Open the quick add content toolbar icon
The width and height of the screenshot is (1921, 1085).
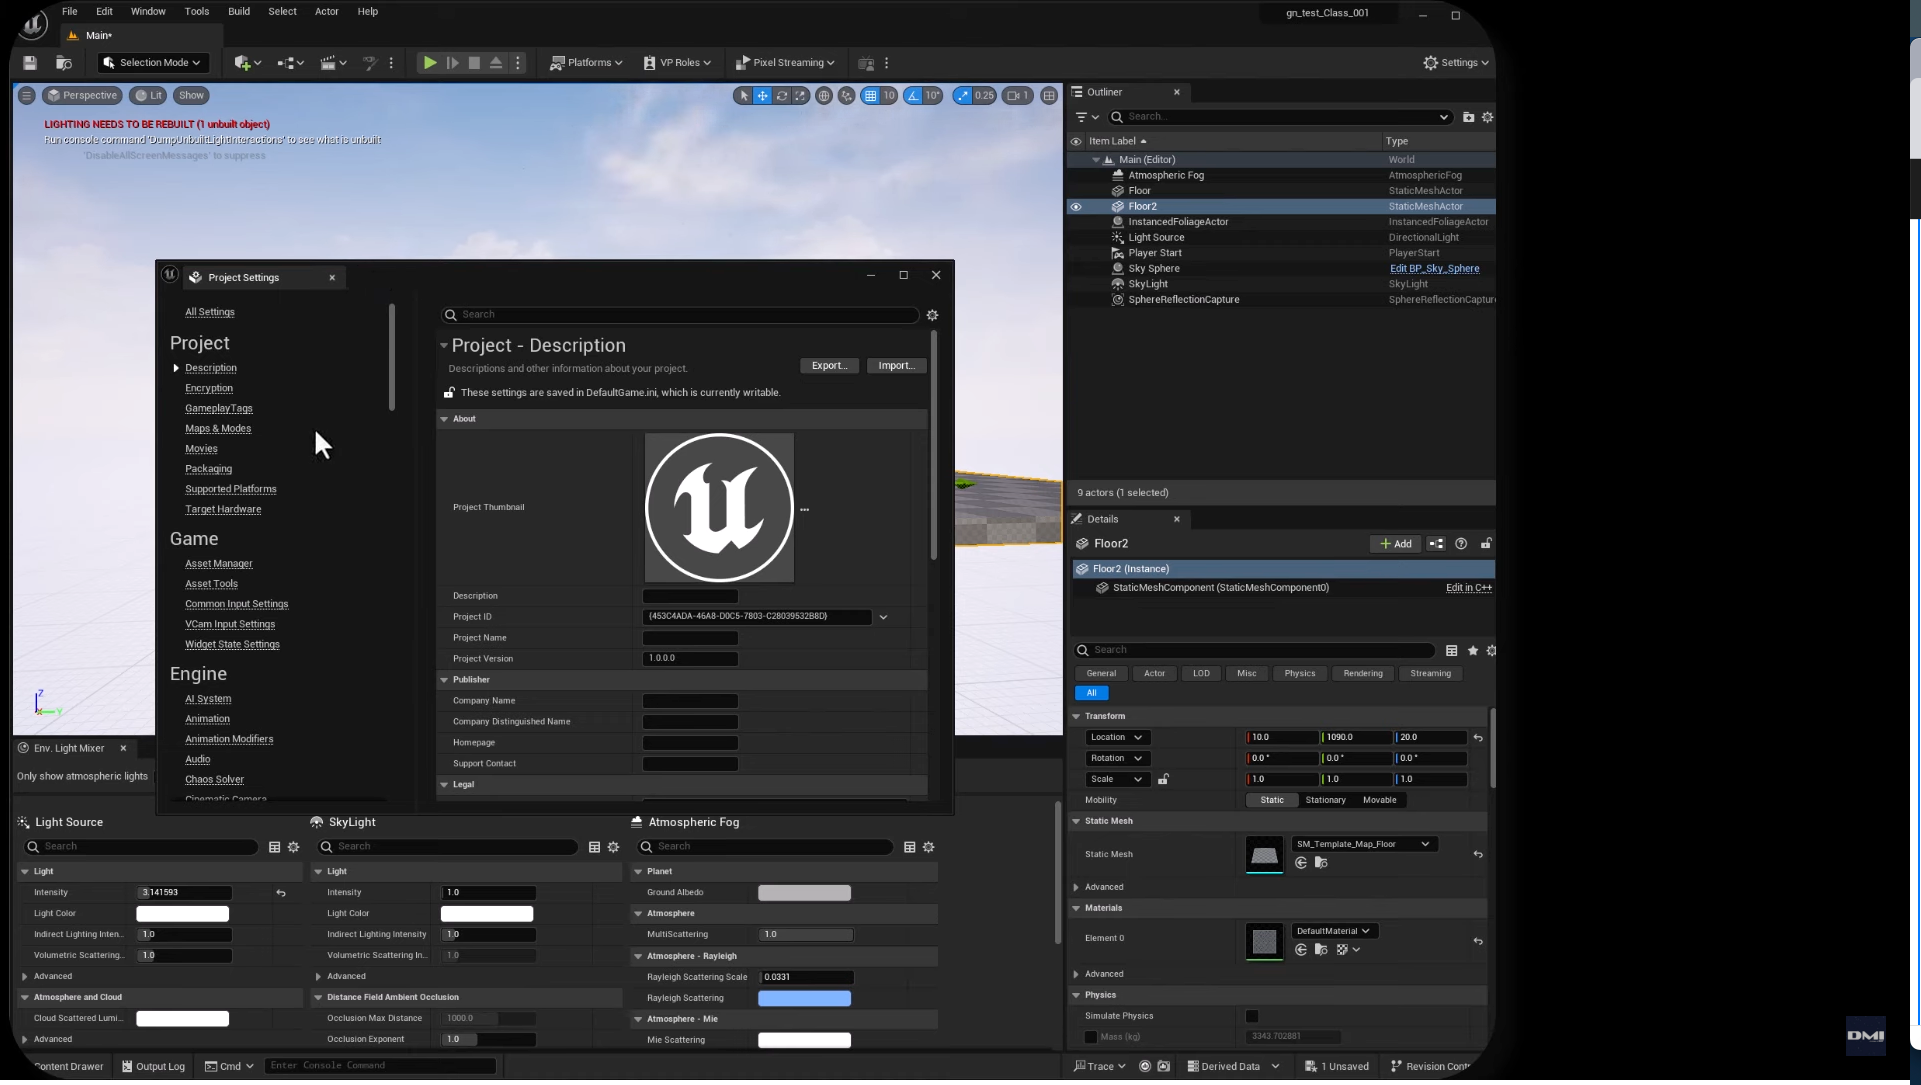coord(246,63)
